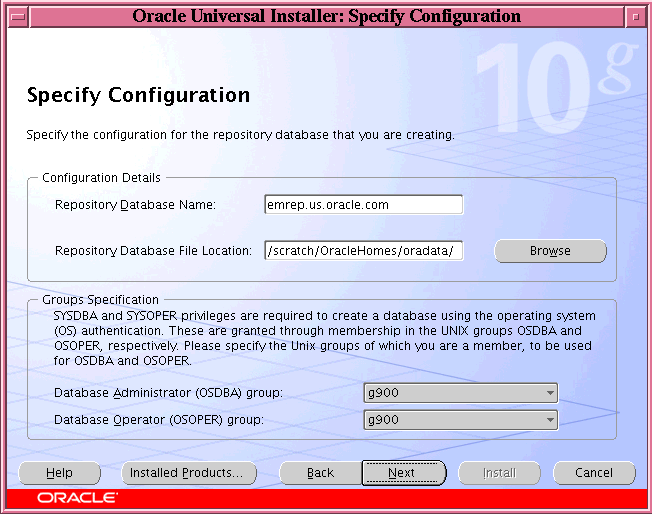The width and height of the screenshot is (652, 514).
Task: Proceed with the Next button
Action: tap(403, 473)
